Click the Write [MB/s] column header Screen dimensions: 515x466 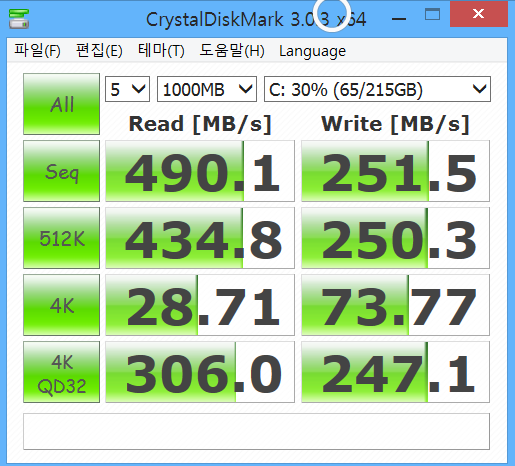[x=395, y=124]
